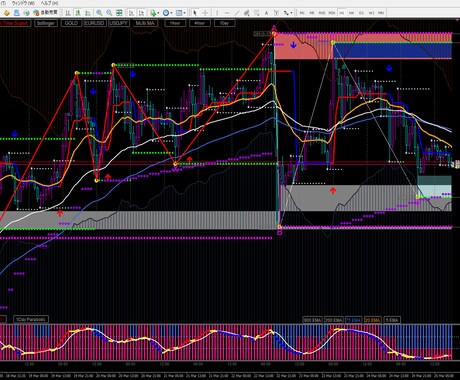The width and height of the screenshot is (460, 380).
Task: Click the USDJPY symbol button
Action: click(x=119, y=23)
